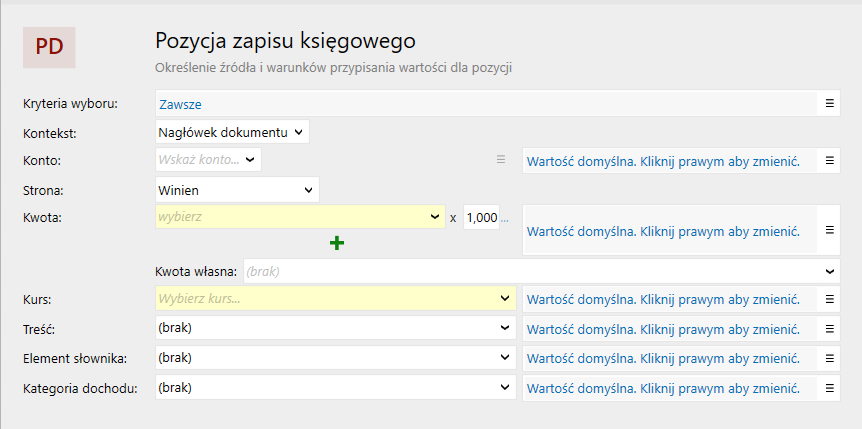Expand the Kwota 'wybierz' dropdown
Image resolution: width=862 pixels, height=429 pixels.
click(300, 217)
